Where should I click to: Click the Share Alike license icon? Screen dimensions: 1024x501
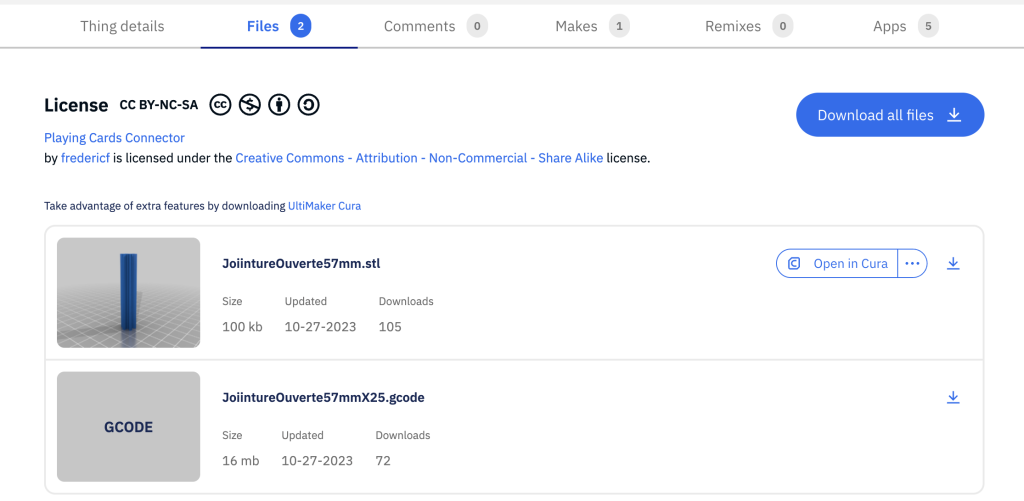pyautogui.click(x=308, y=105)
